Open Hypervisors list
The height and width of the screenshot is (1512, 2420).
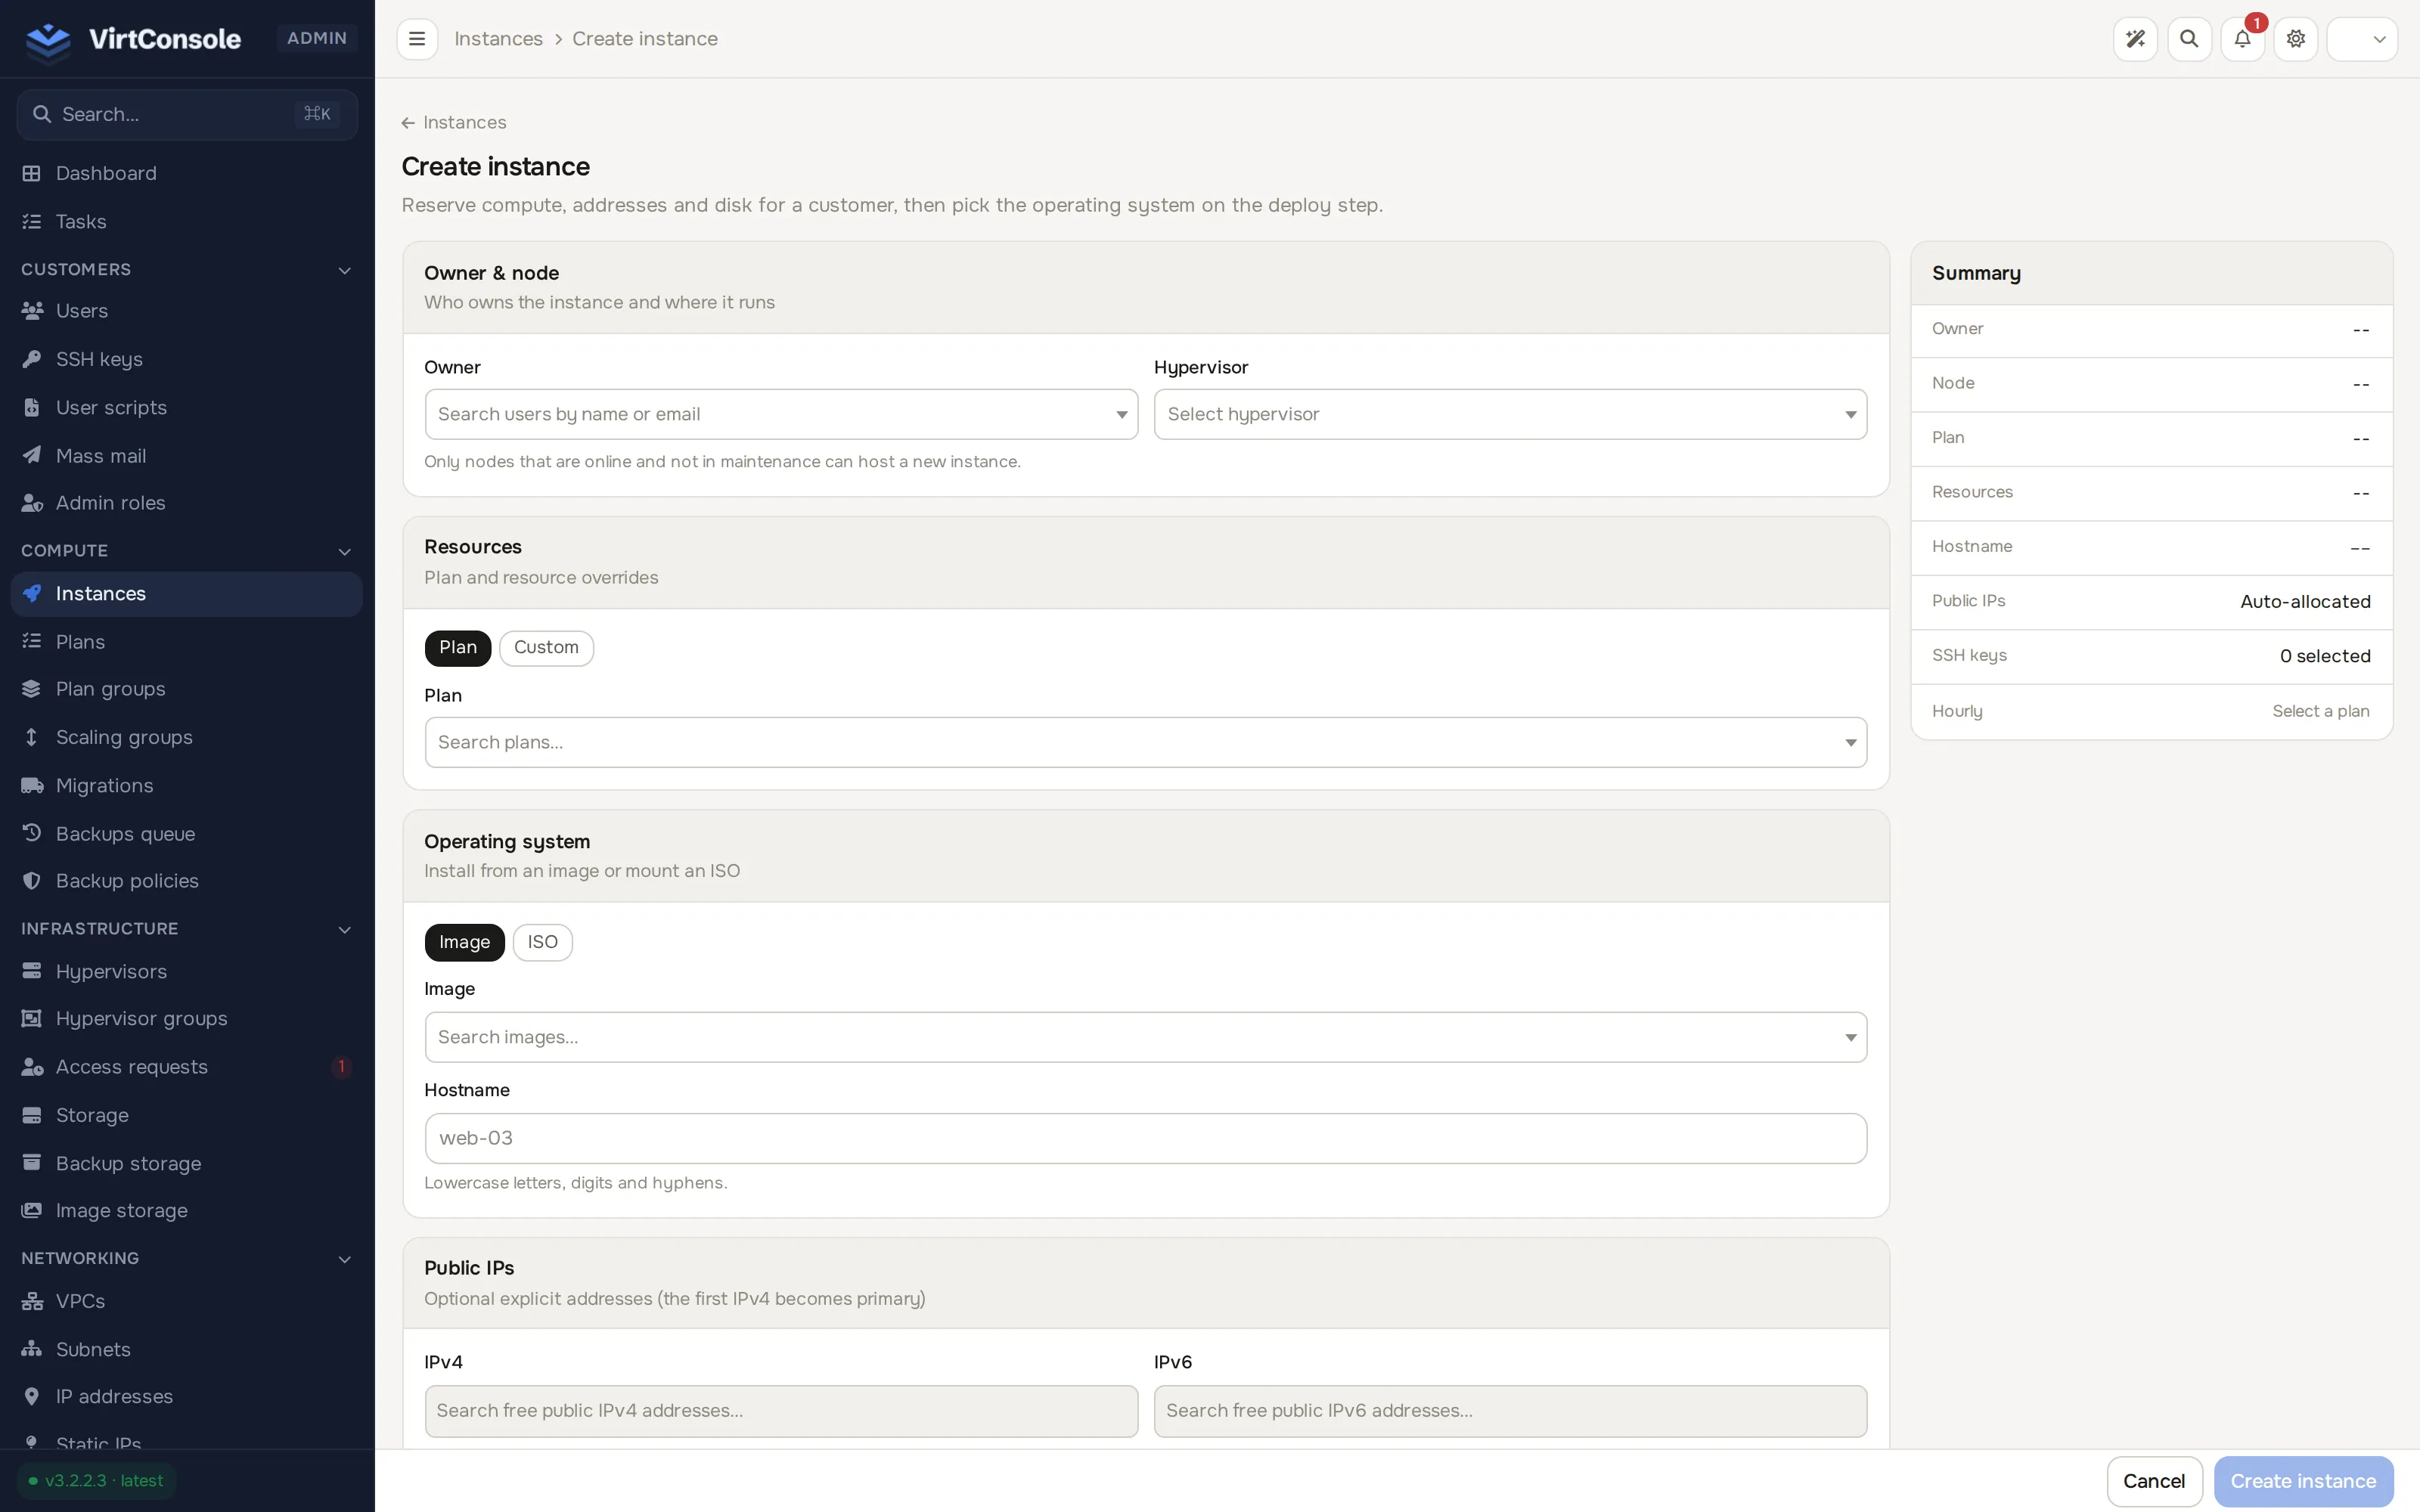coord(187,971)
